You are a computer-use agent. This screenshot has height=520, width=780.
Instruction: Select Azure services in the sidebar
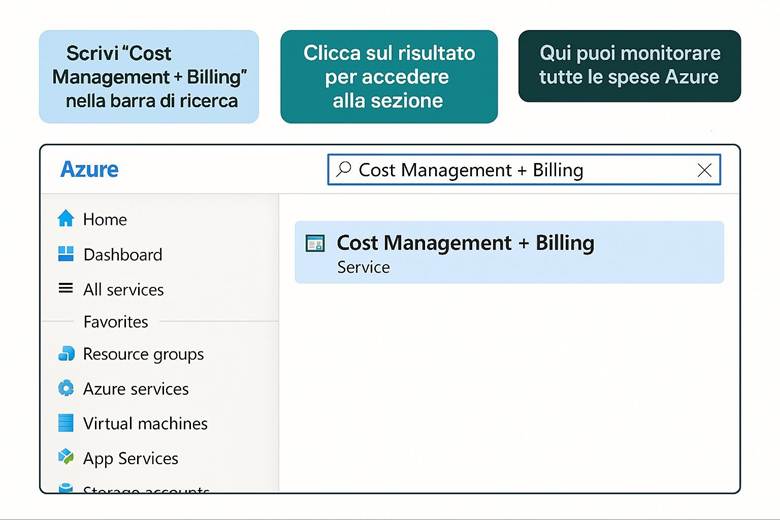[x=136, y=389]
